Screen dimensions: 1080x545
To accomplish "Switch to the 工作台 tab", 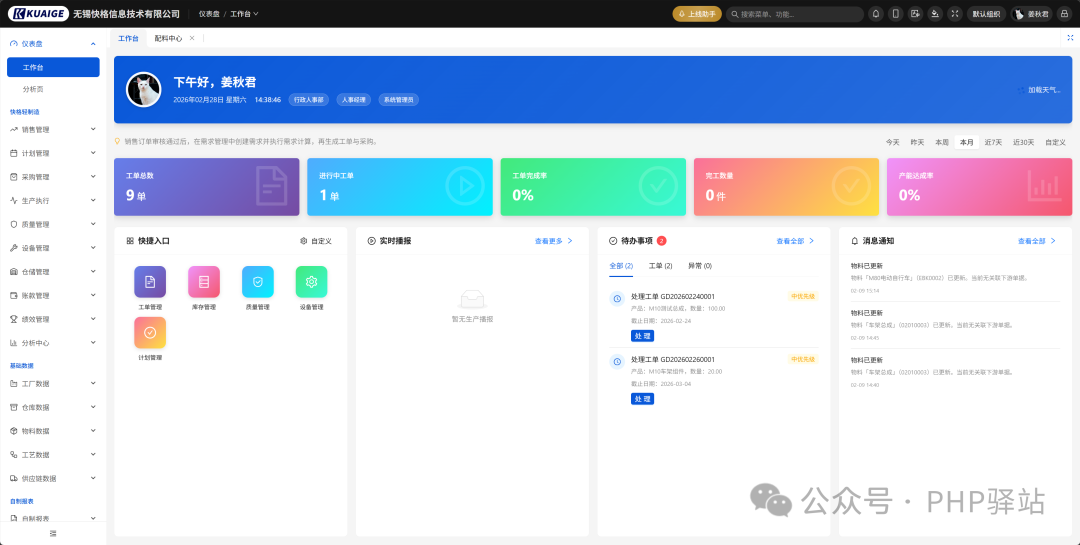I will (128, 39).
